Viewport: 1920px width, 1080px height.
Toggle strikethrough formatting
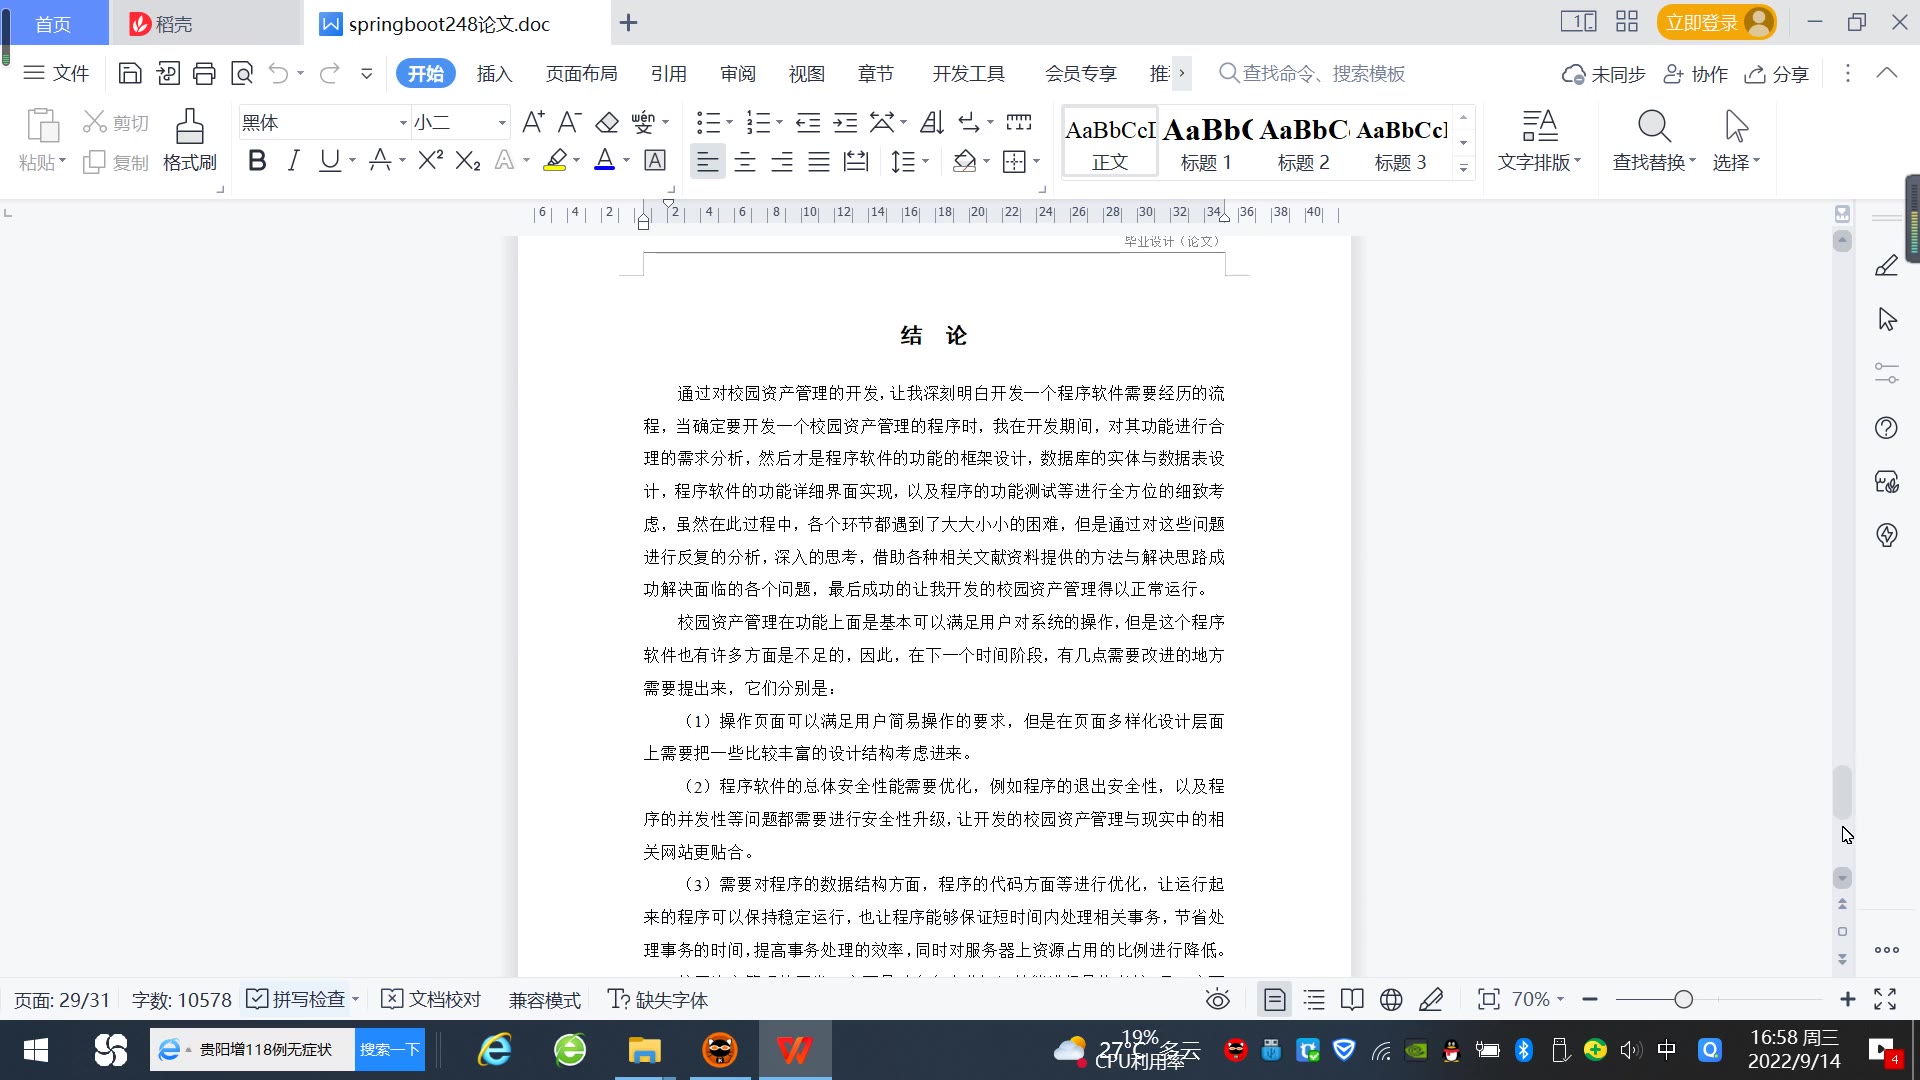[x=380, y=160]
